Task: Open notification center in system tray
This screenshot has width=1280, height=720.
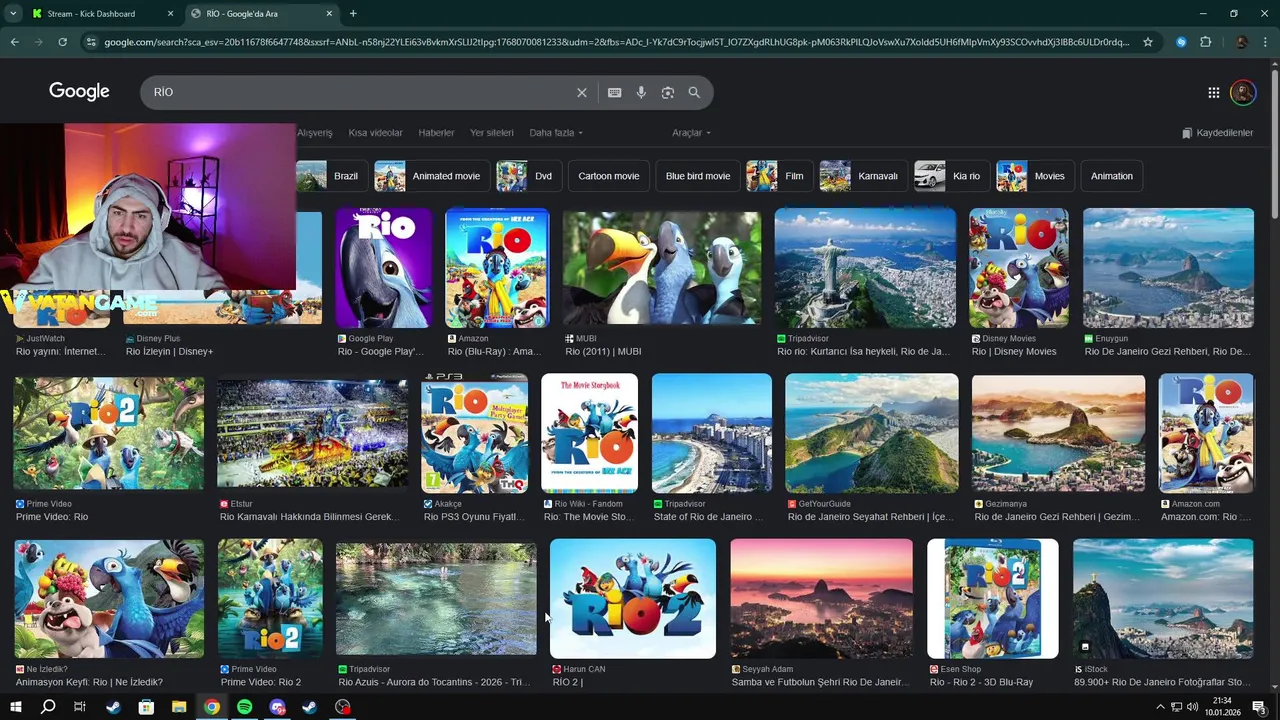Action: tap(1259, 707)
